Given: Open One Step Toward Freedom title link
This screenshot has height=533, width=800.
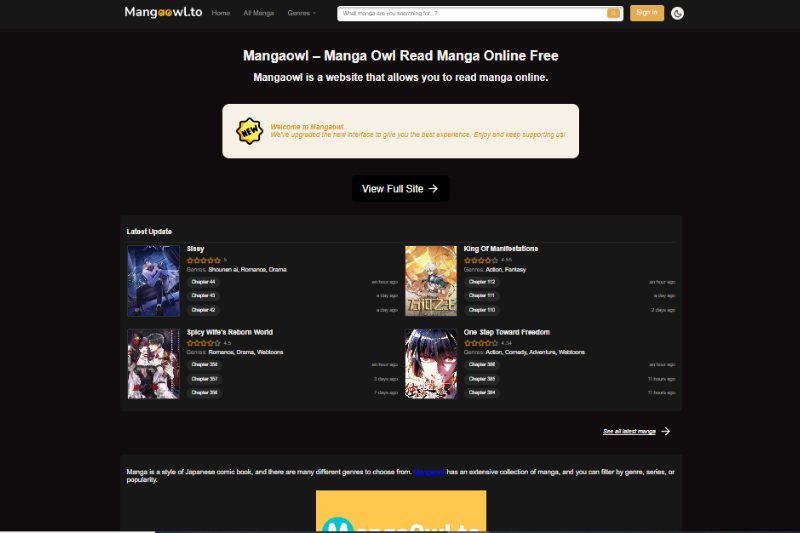Looking at the screenshot, I should click(x=507, y=332).
